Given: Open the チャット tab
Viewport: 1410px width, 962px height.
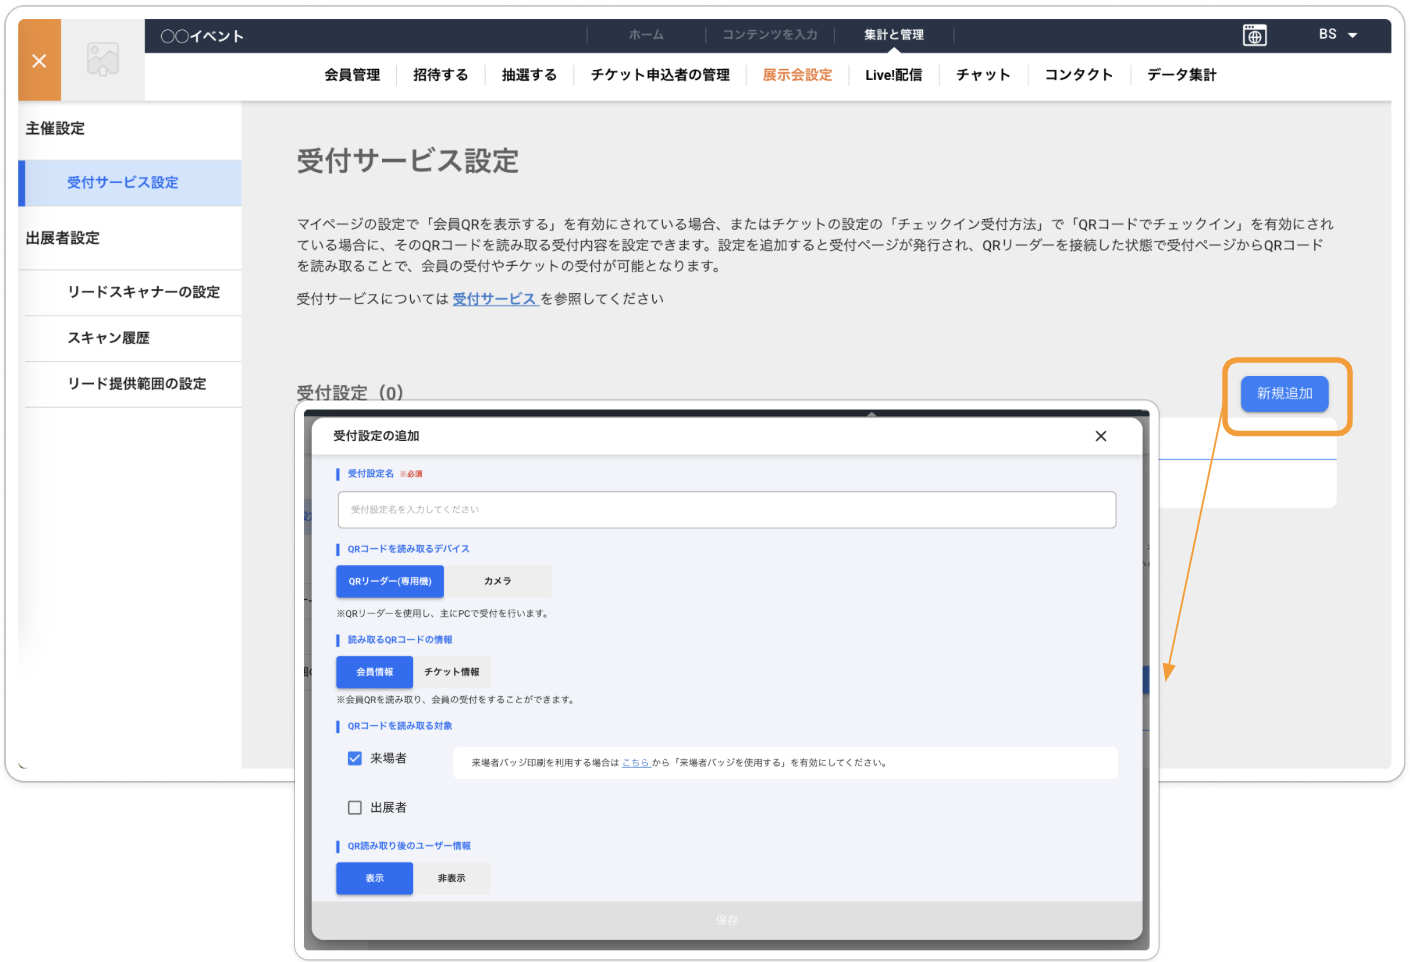Looking at the screenshot, I should (x=983, y=74).
